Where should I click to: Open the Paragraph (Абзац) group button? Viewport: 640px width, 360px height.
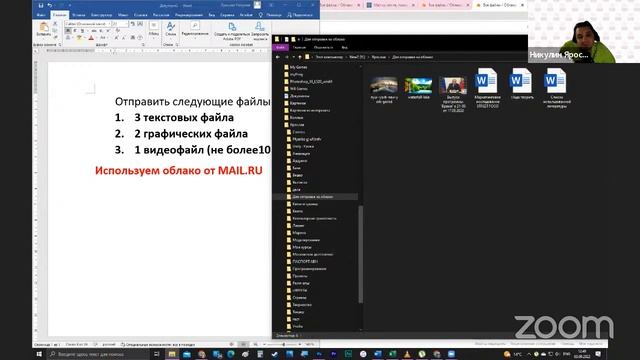click(154, 29)
